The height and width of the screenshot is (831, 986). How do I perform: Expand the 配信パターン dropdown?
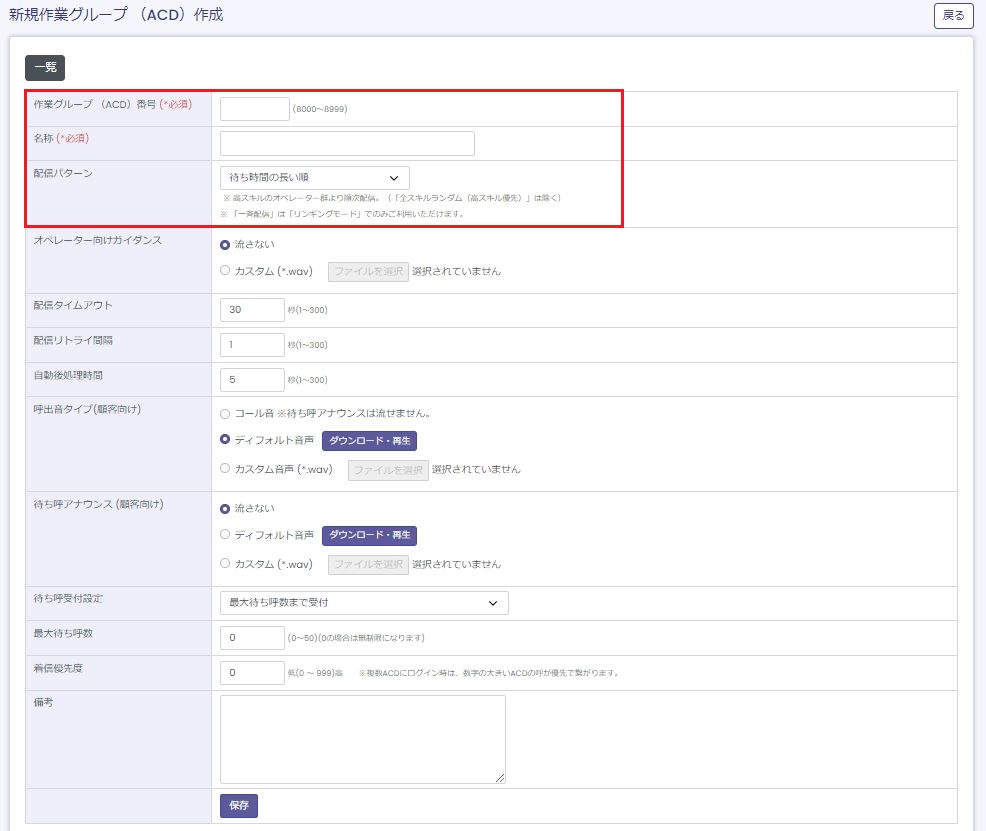point(314,178)
